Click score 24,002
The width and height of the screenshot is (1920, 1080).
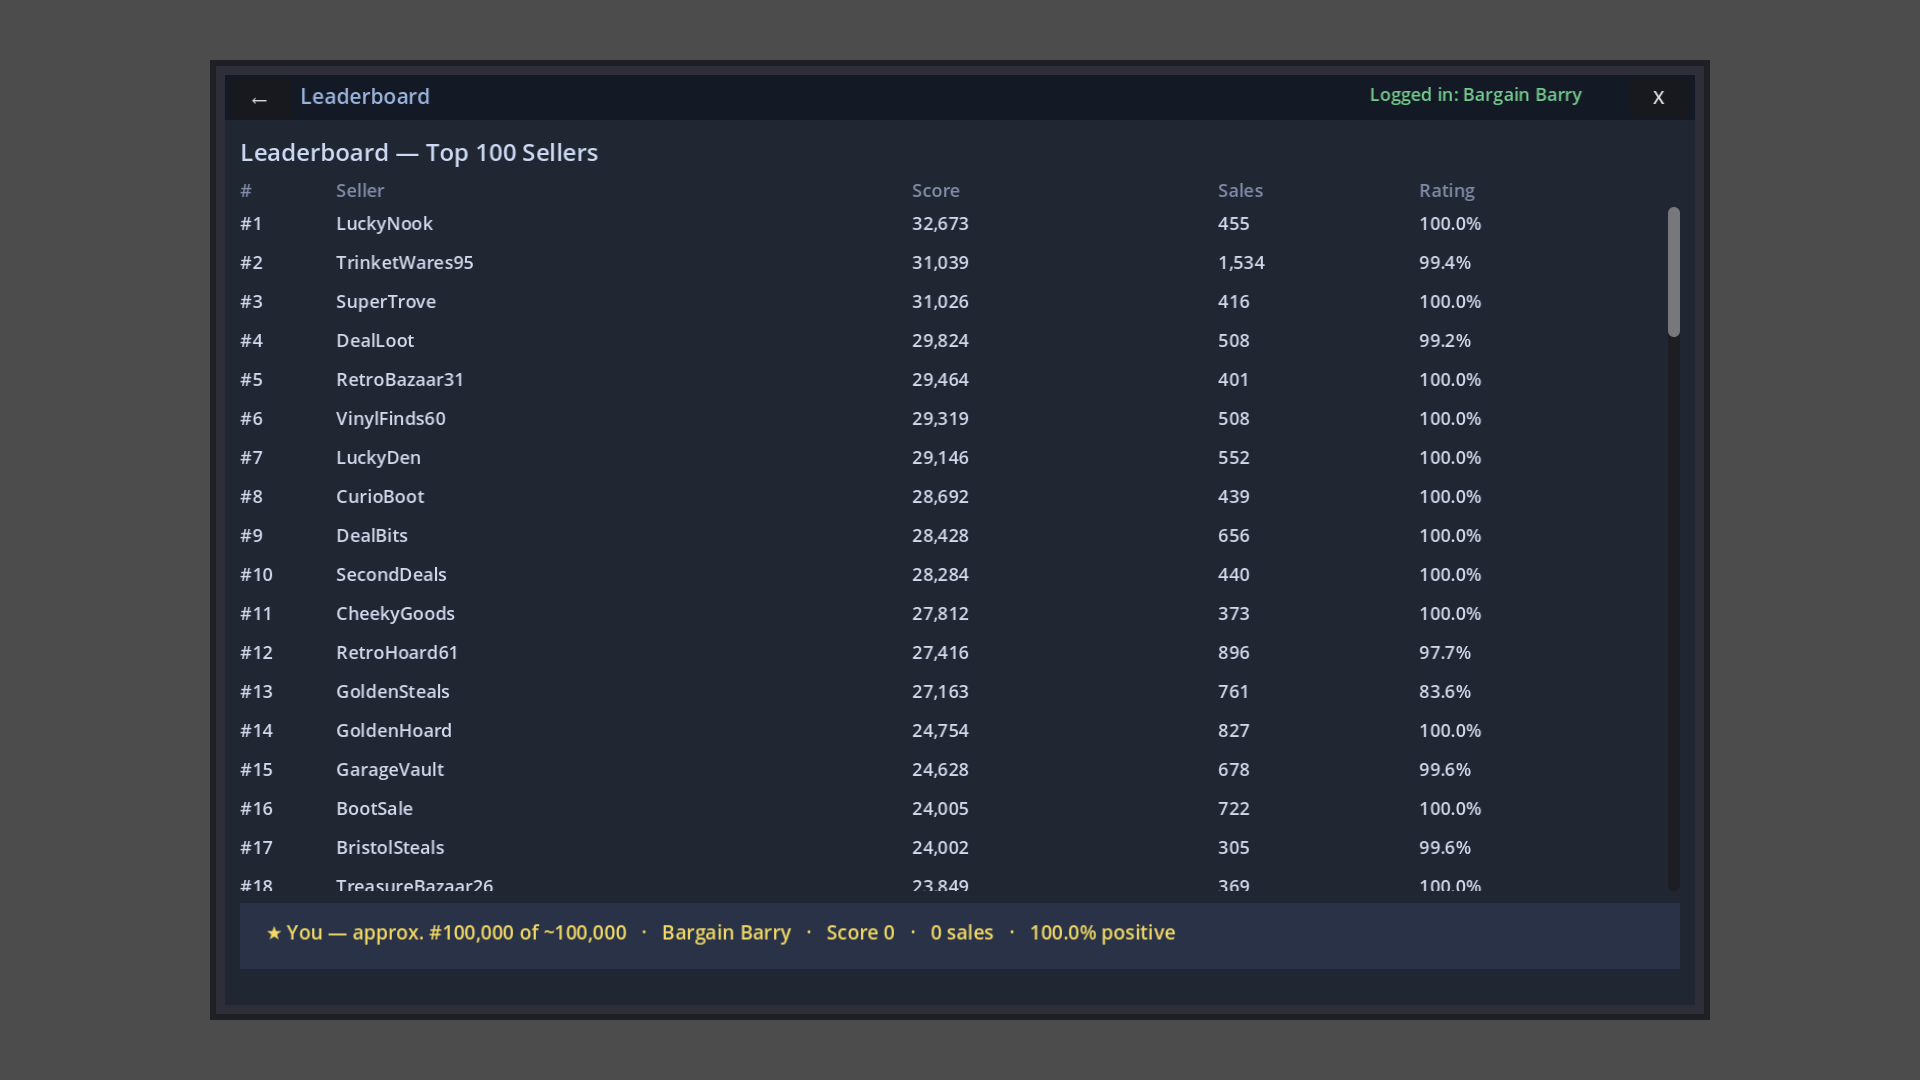[939, 848]
